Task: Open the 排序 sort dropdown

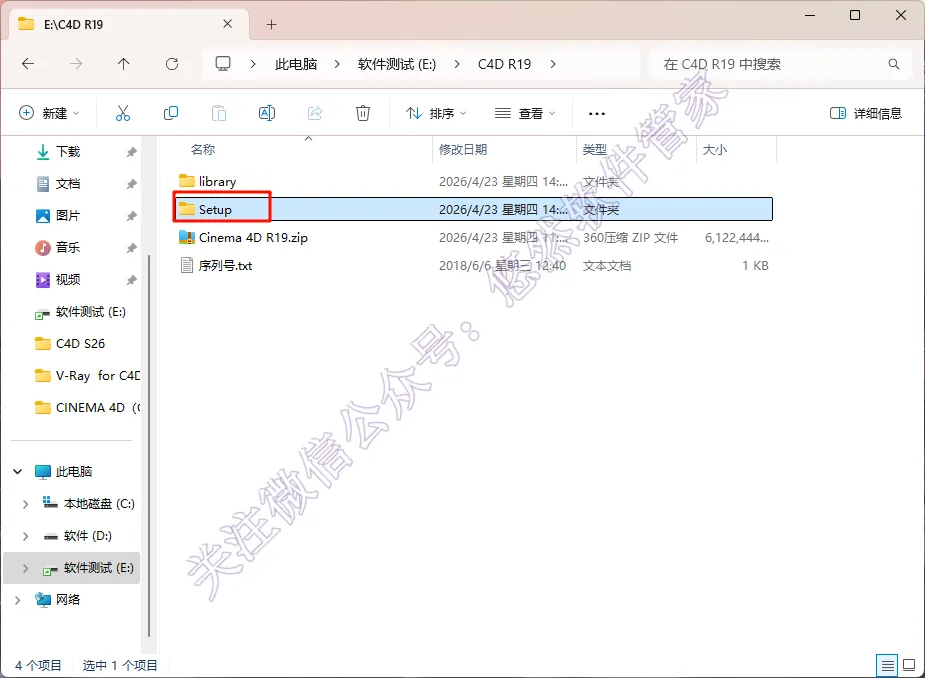Action: [436, 113]
